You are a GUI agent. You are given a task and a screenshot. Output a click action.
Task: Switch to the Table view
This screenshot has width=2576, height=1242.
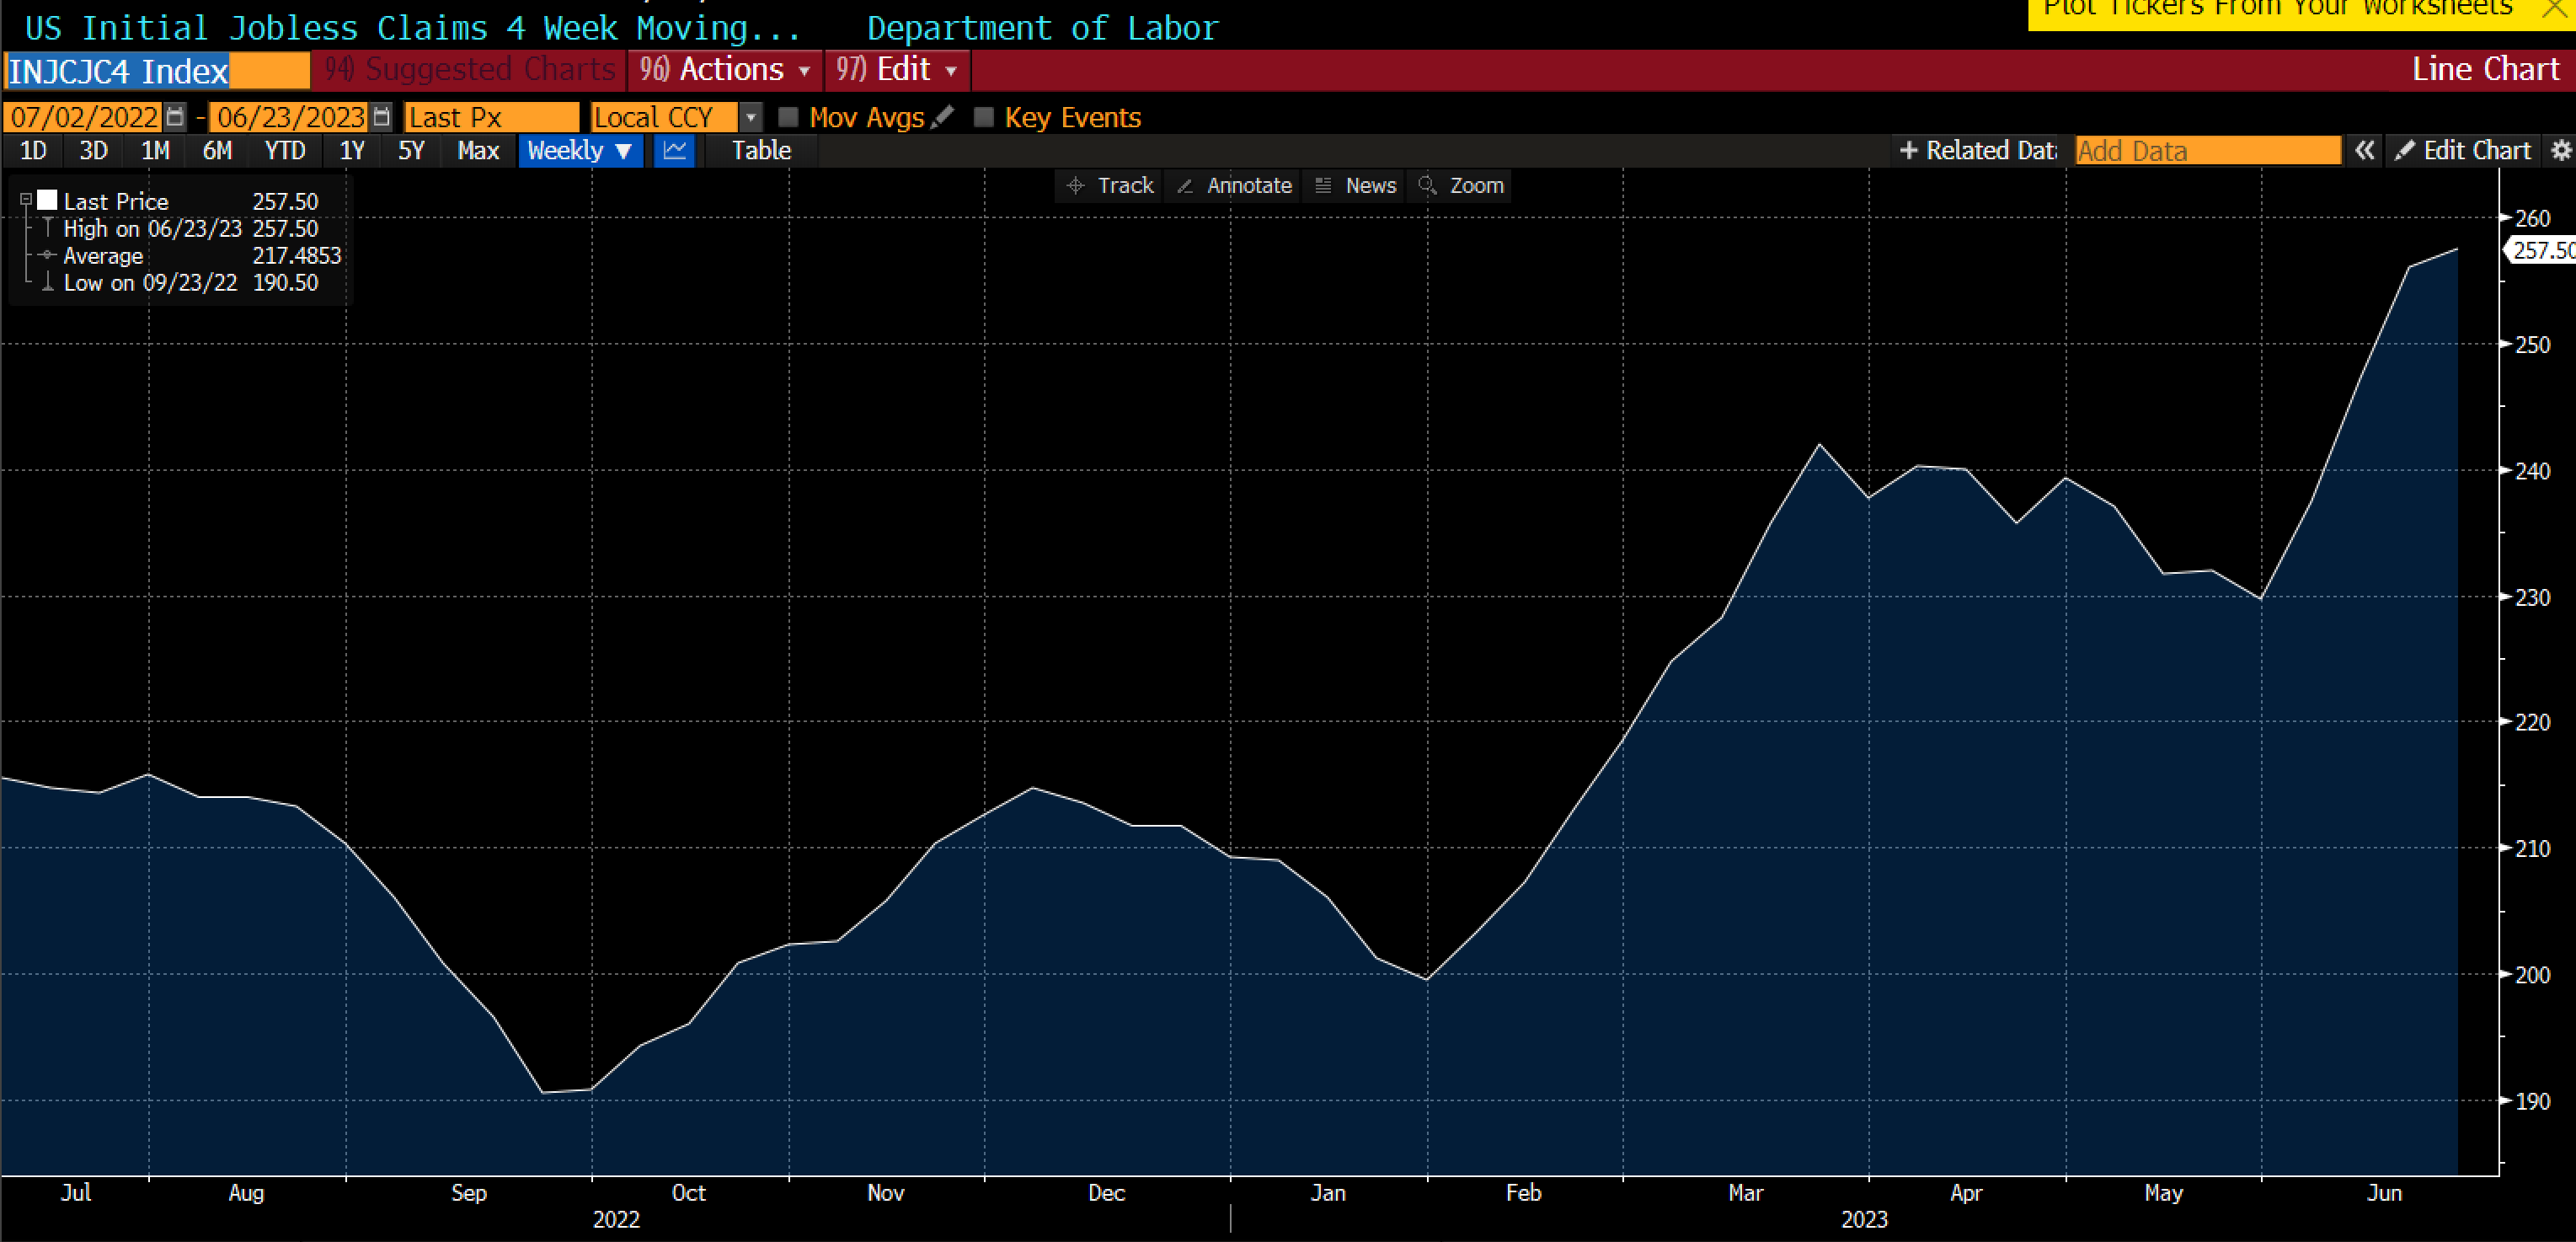point(761,151)
